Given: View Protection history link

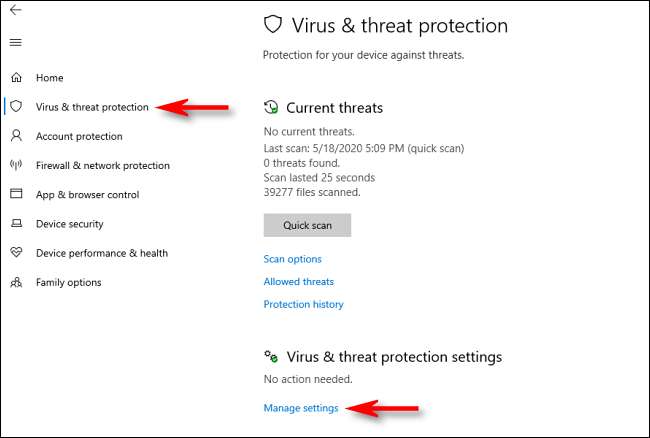Looking at the screenshot, I should click(303, 304).
